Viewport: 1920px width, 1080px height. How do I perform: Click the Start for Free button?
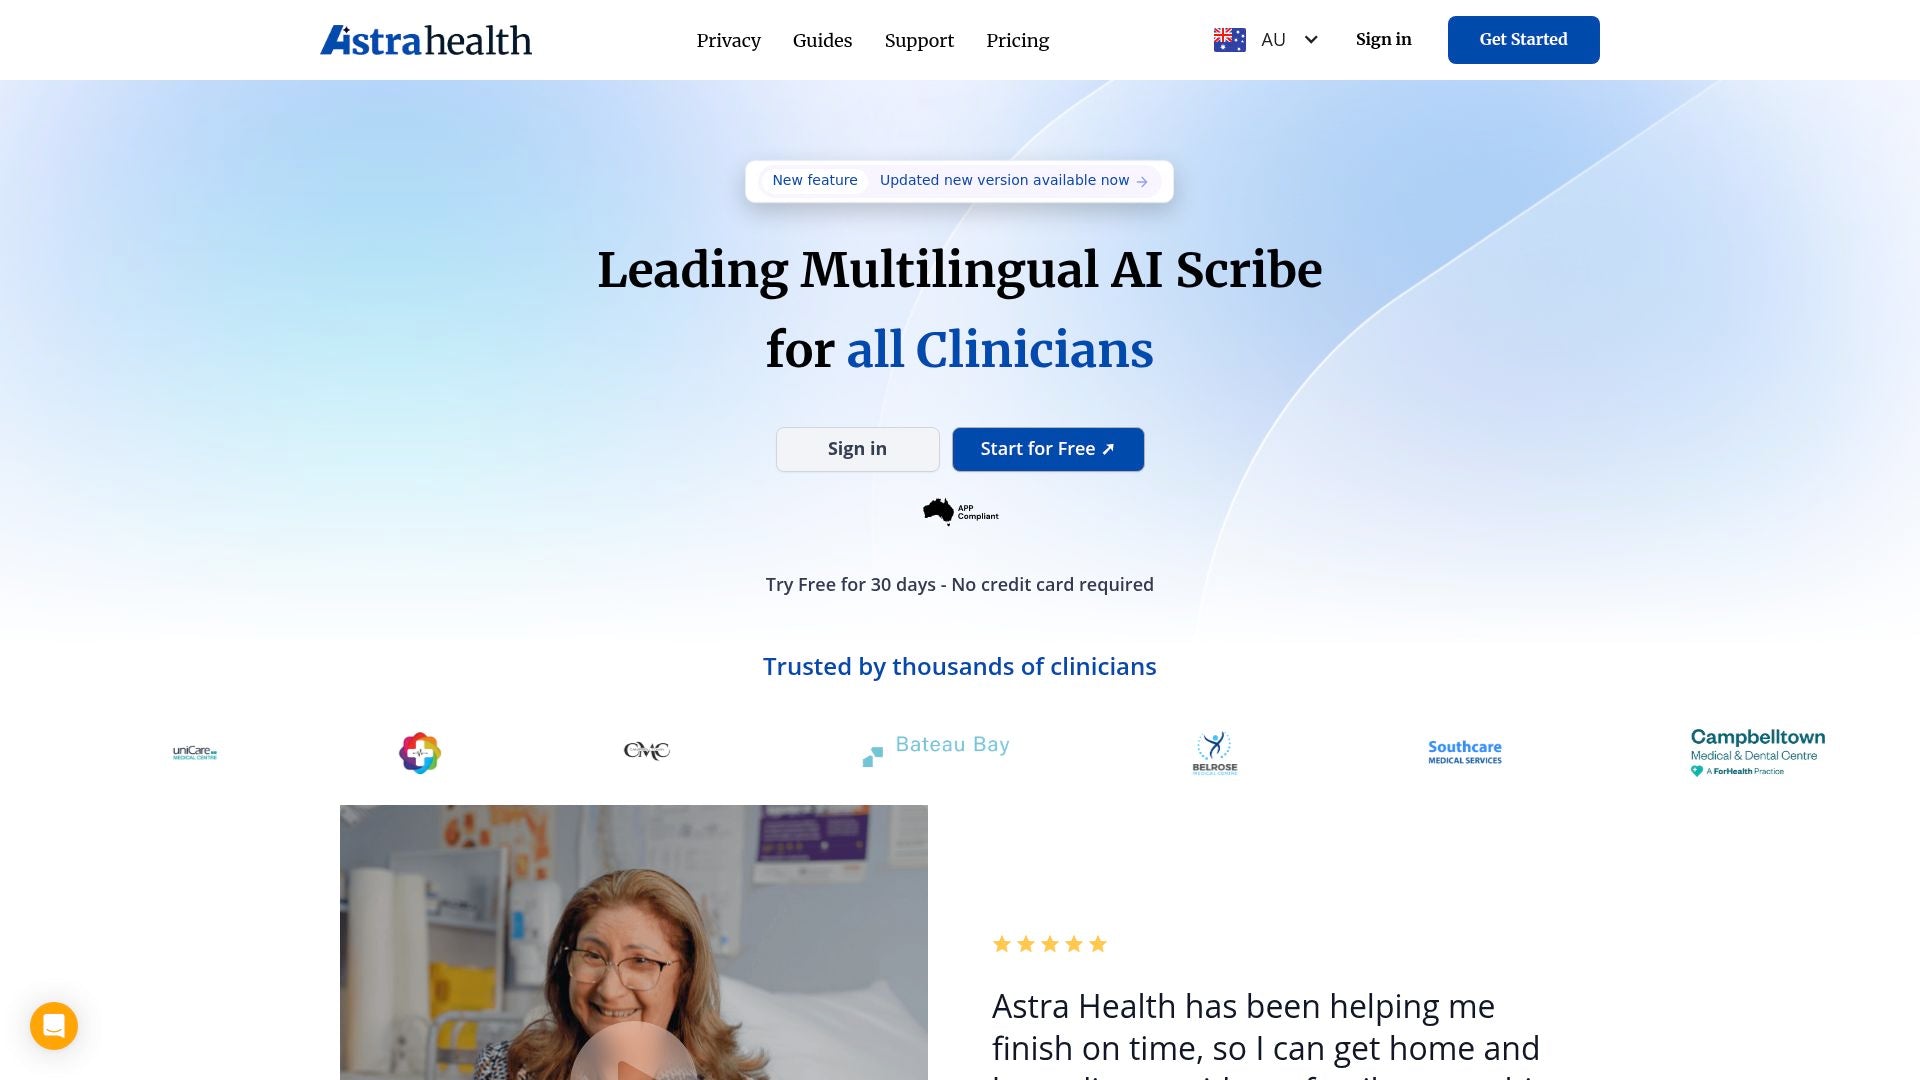click(1048, 449)
